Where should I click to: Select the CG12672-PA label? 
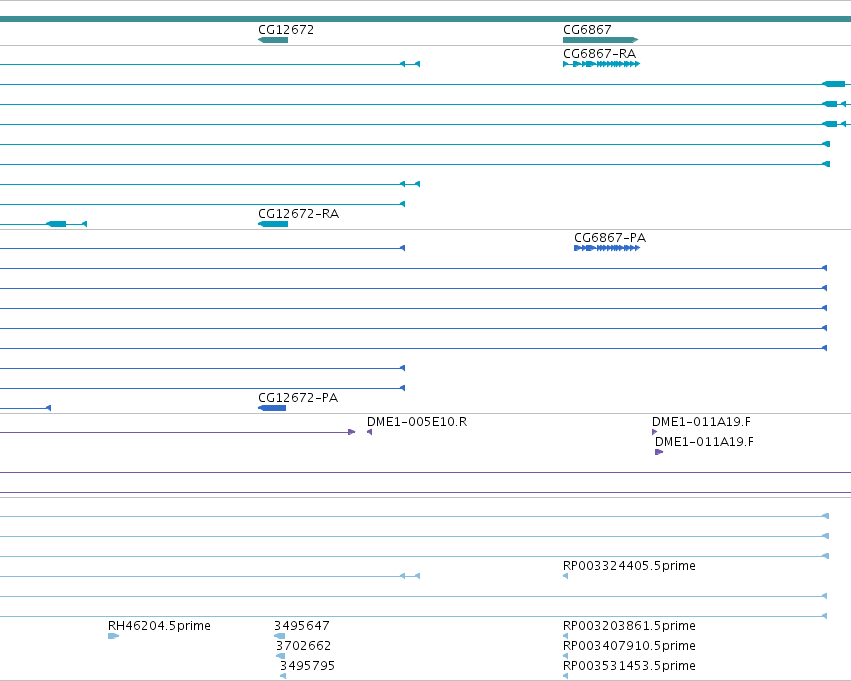click(298, 398)
